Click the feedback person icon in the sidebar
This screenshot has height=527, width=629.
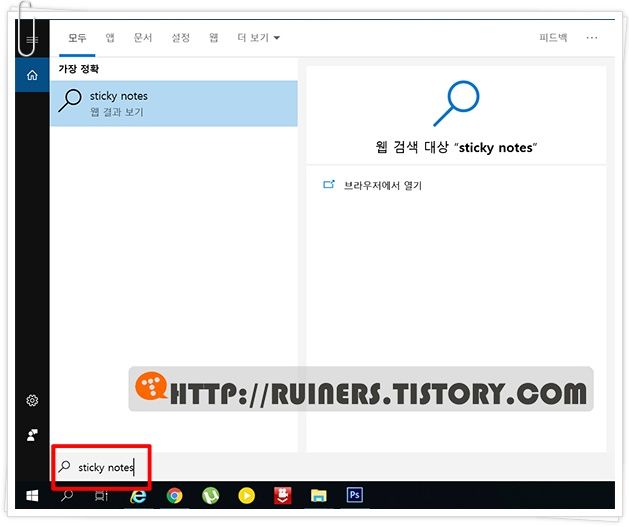click(x=32, y=435)
